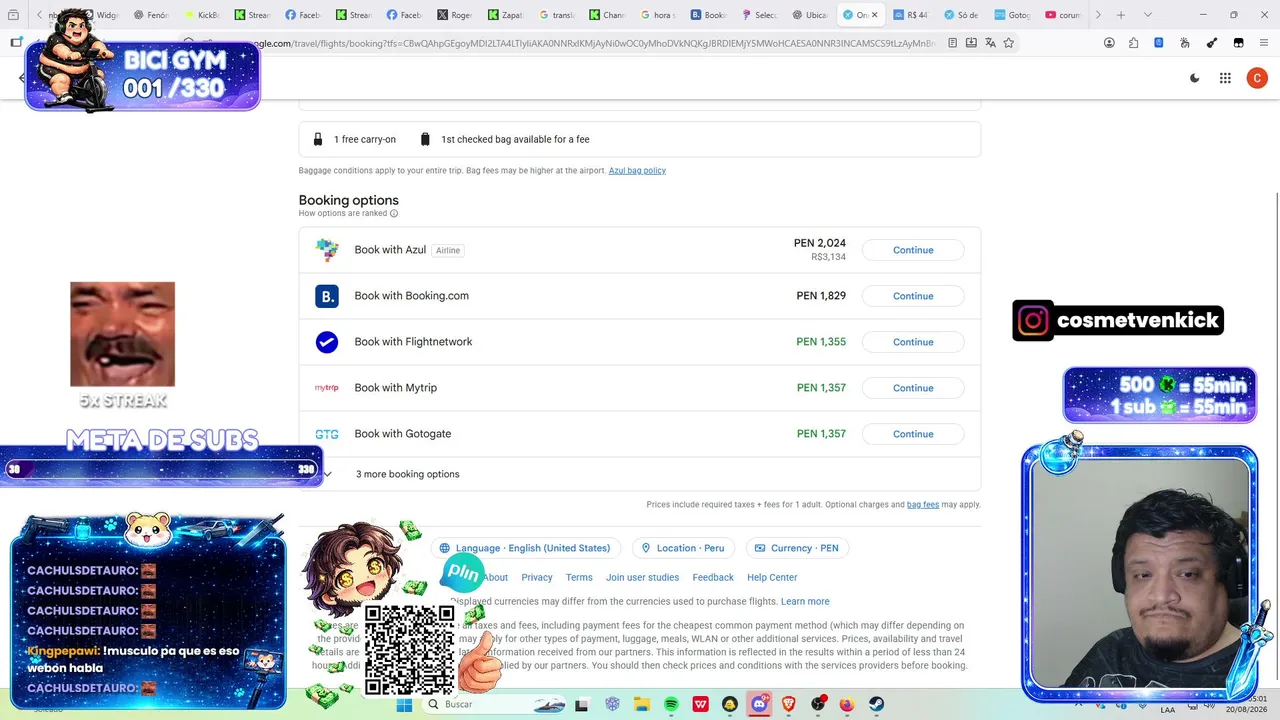The height and width of the screenshot is (720, 1280).
Task: Click the 'PEN 1,355' Flightnetwork price
Action: 821,342
